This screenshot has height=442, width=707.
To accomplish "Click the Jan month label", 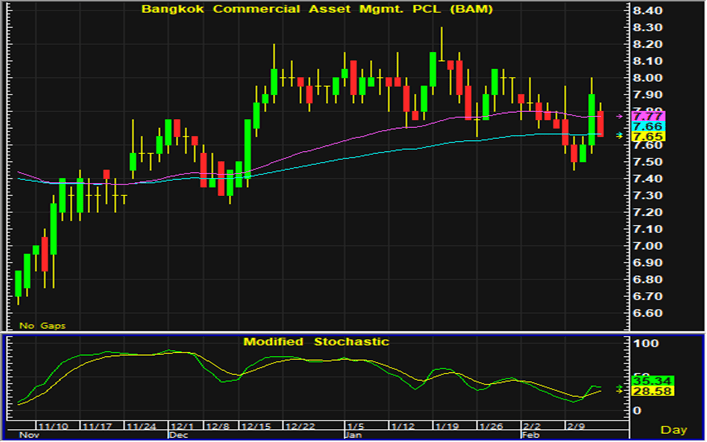I will click(x=354, y=436).
